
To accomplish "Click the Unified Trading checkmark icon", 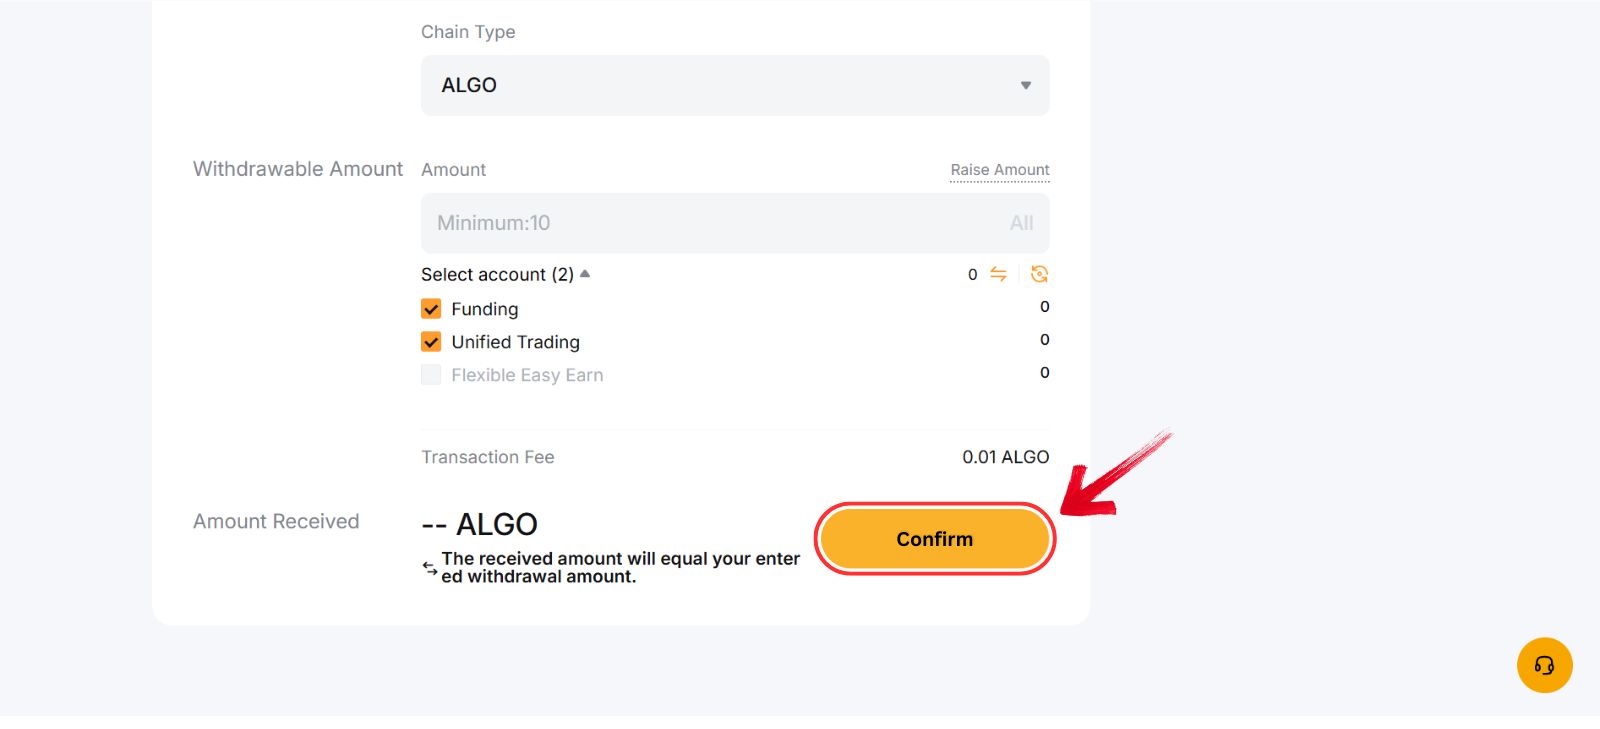I will (x=430, y=341).
